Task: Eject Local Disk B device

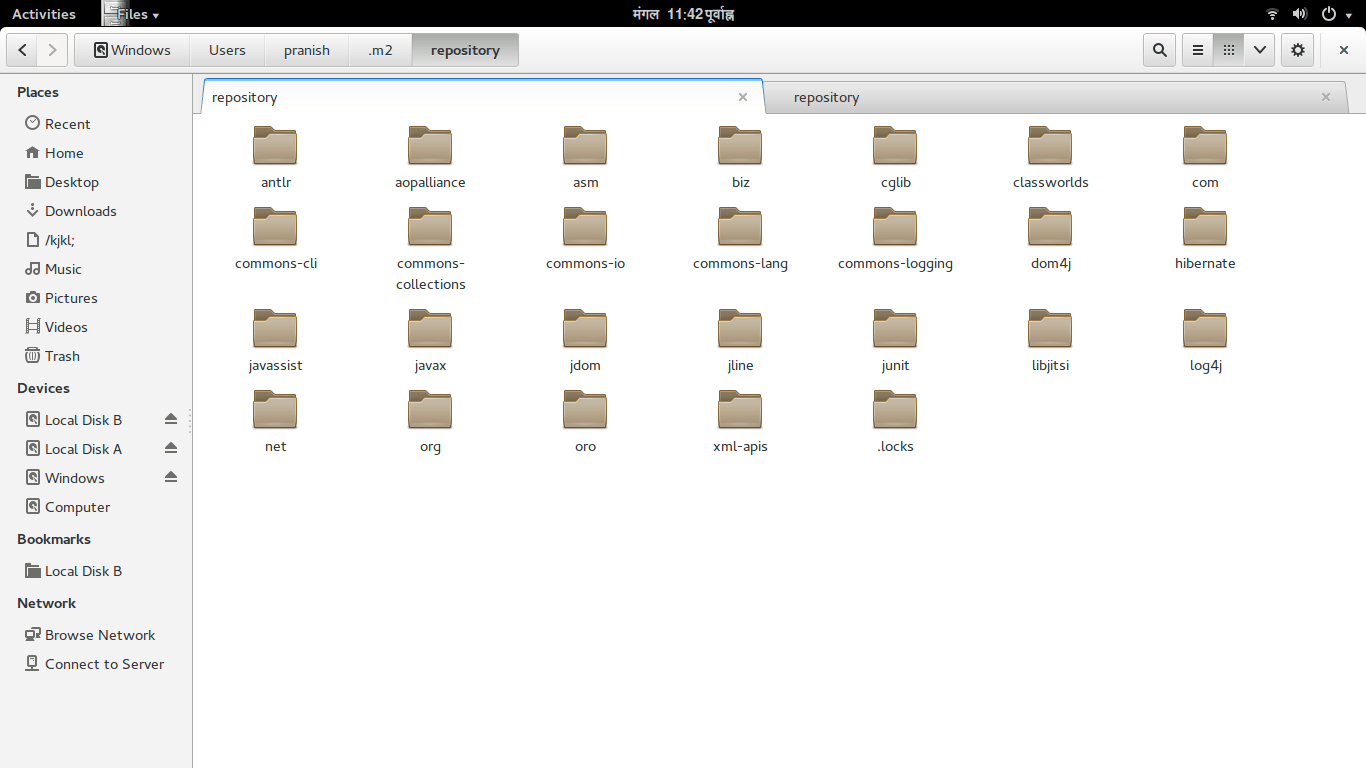Action: pos(170,419)
